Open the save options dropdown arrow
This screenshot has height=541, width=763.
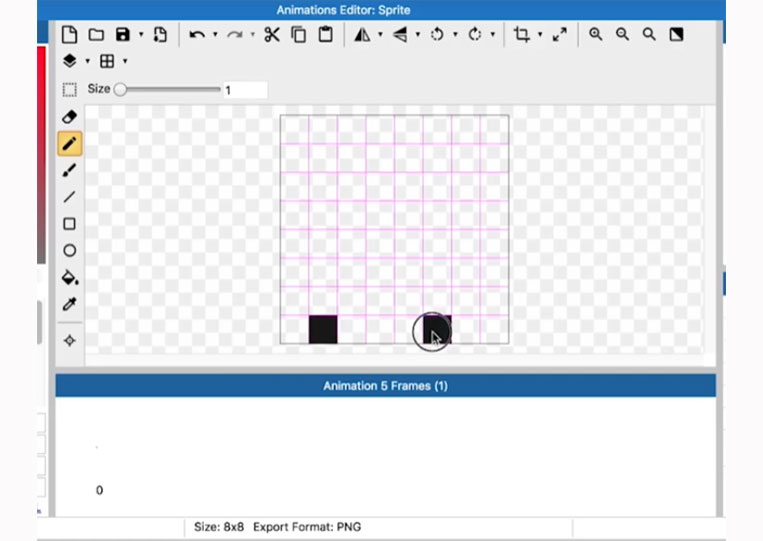tap(141, 35)
